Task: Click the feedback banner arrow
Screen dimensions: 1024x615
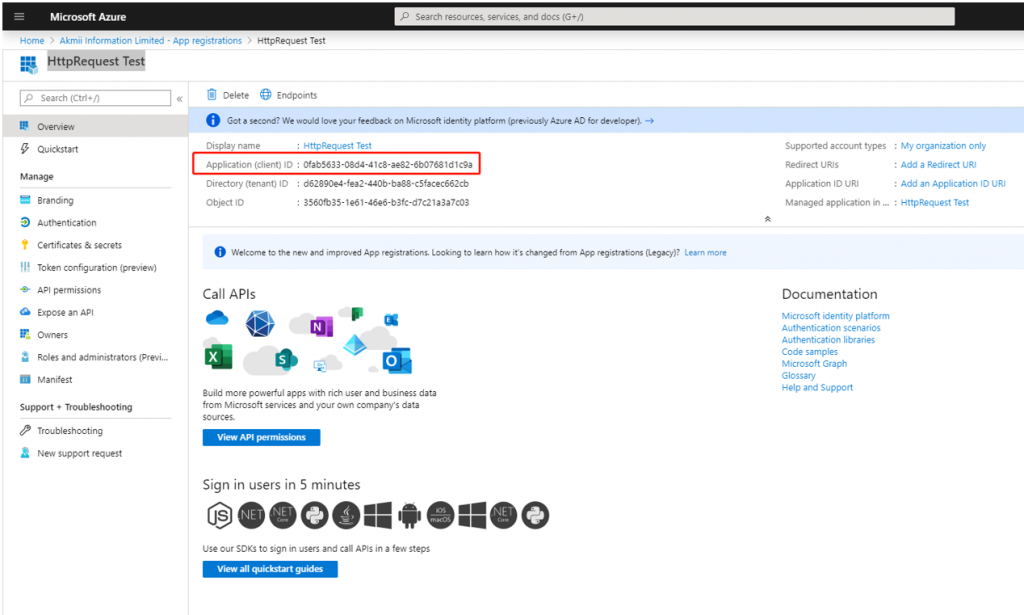Action: 649,121
